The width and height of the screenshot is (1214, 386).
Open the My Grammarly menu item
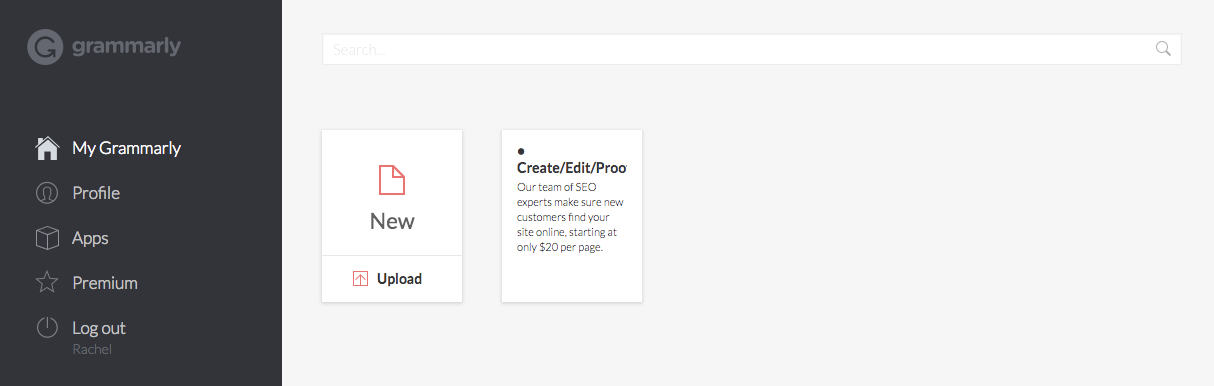pos(126,148)
